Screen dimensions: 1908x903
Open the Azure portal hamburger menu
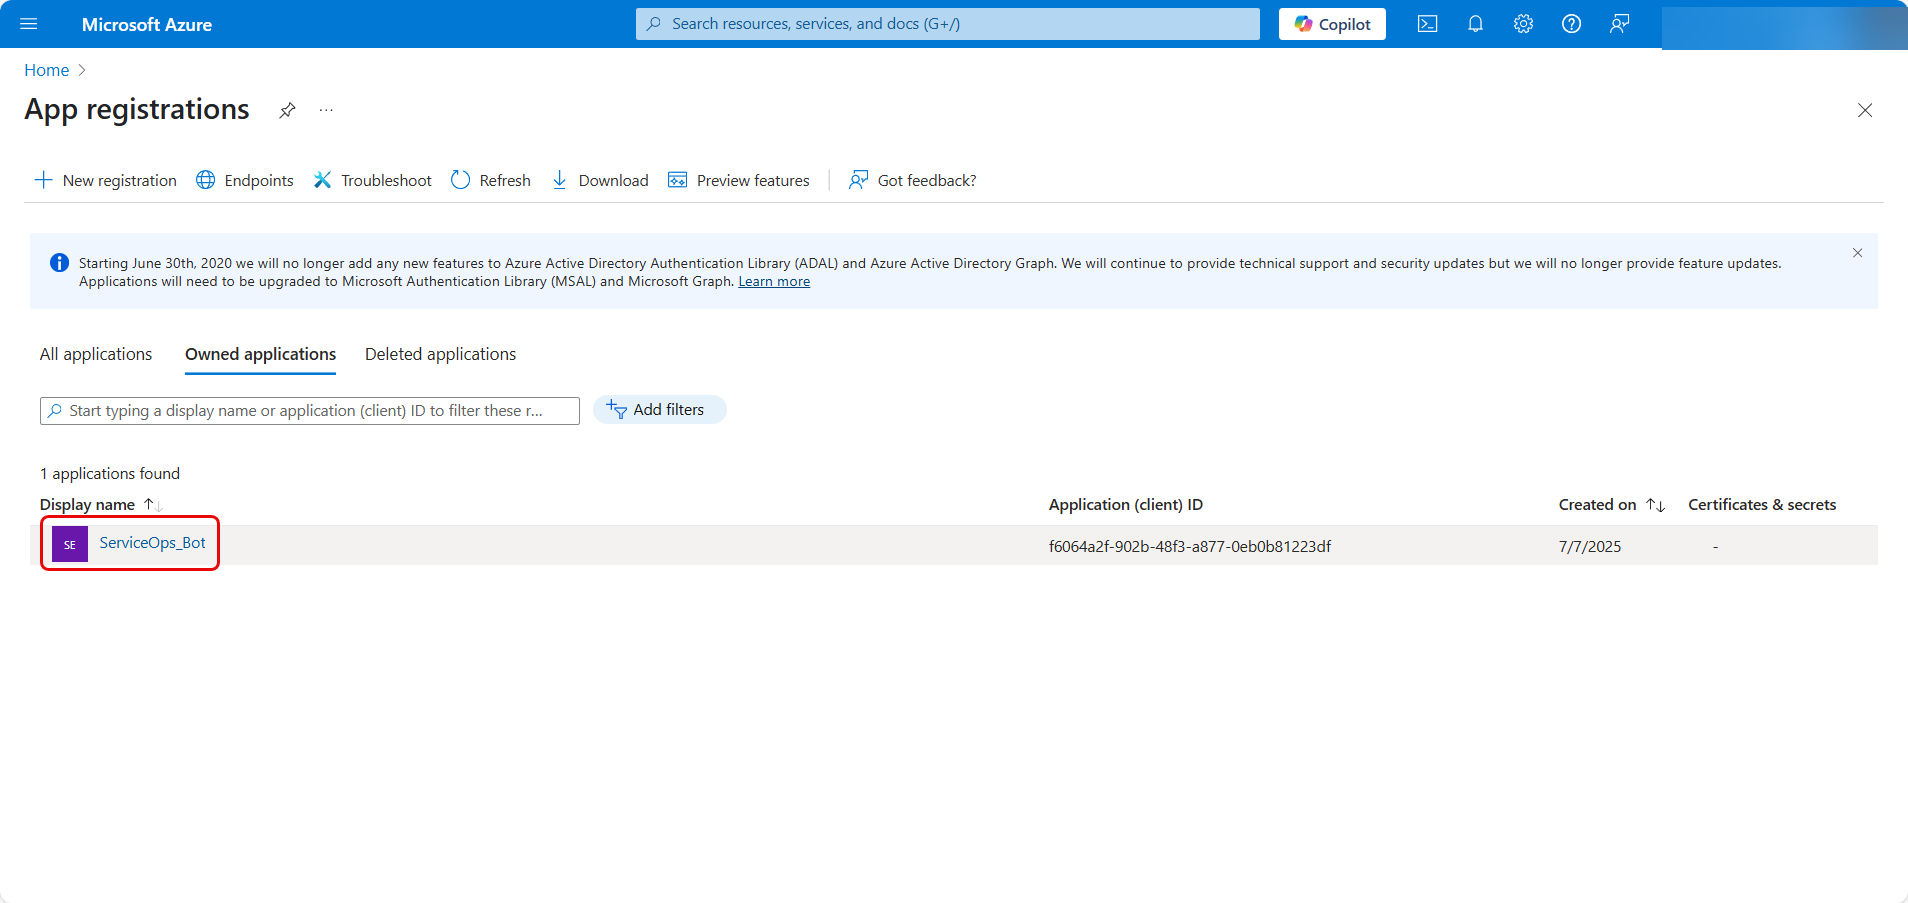[28, 24]
